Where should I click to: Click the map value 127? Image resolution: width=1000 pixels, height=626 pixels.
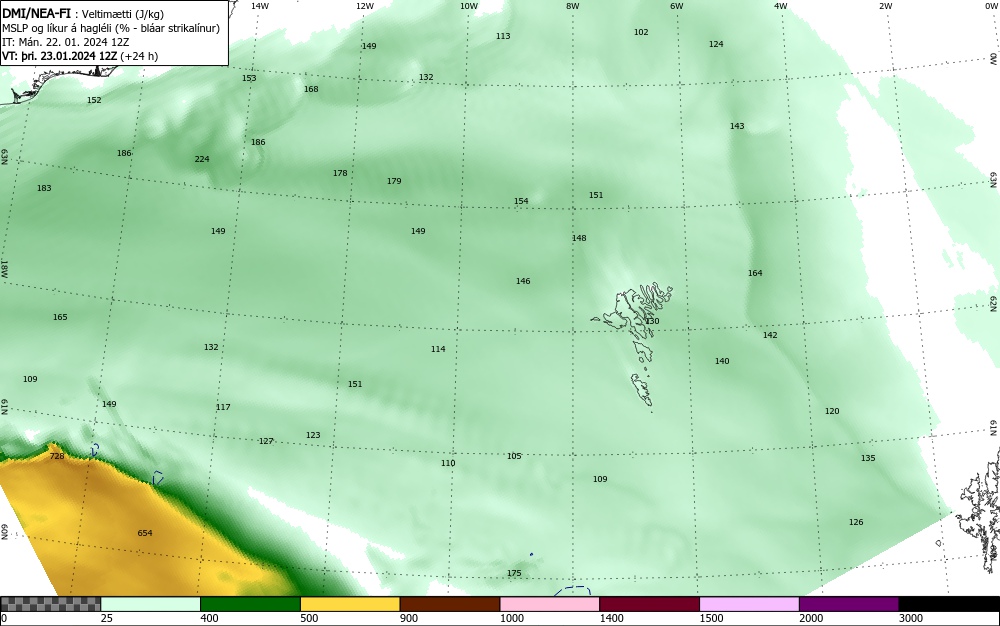pos(266,440)
